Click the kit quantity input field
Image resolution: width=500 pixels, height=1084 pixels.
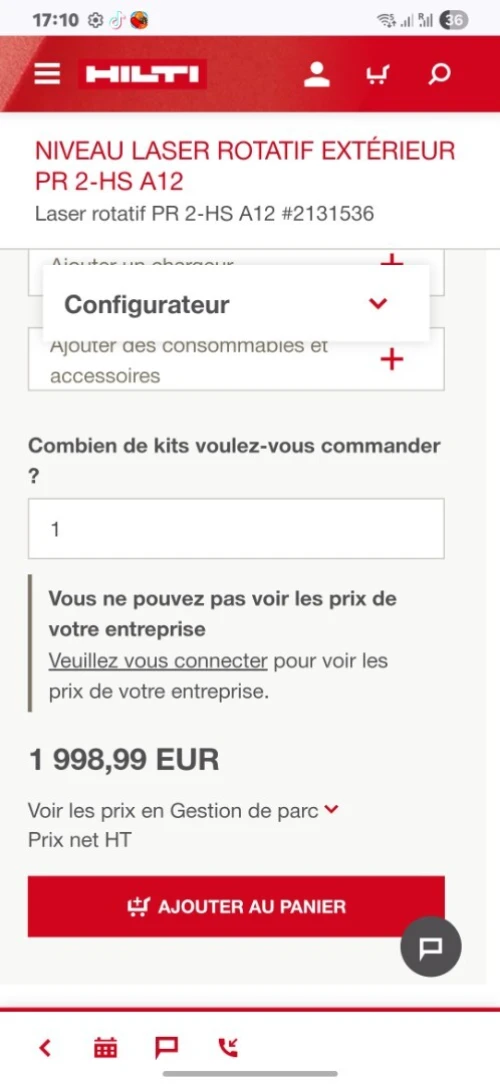pyautogui.click(x=236, y=528)
